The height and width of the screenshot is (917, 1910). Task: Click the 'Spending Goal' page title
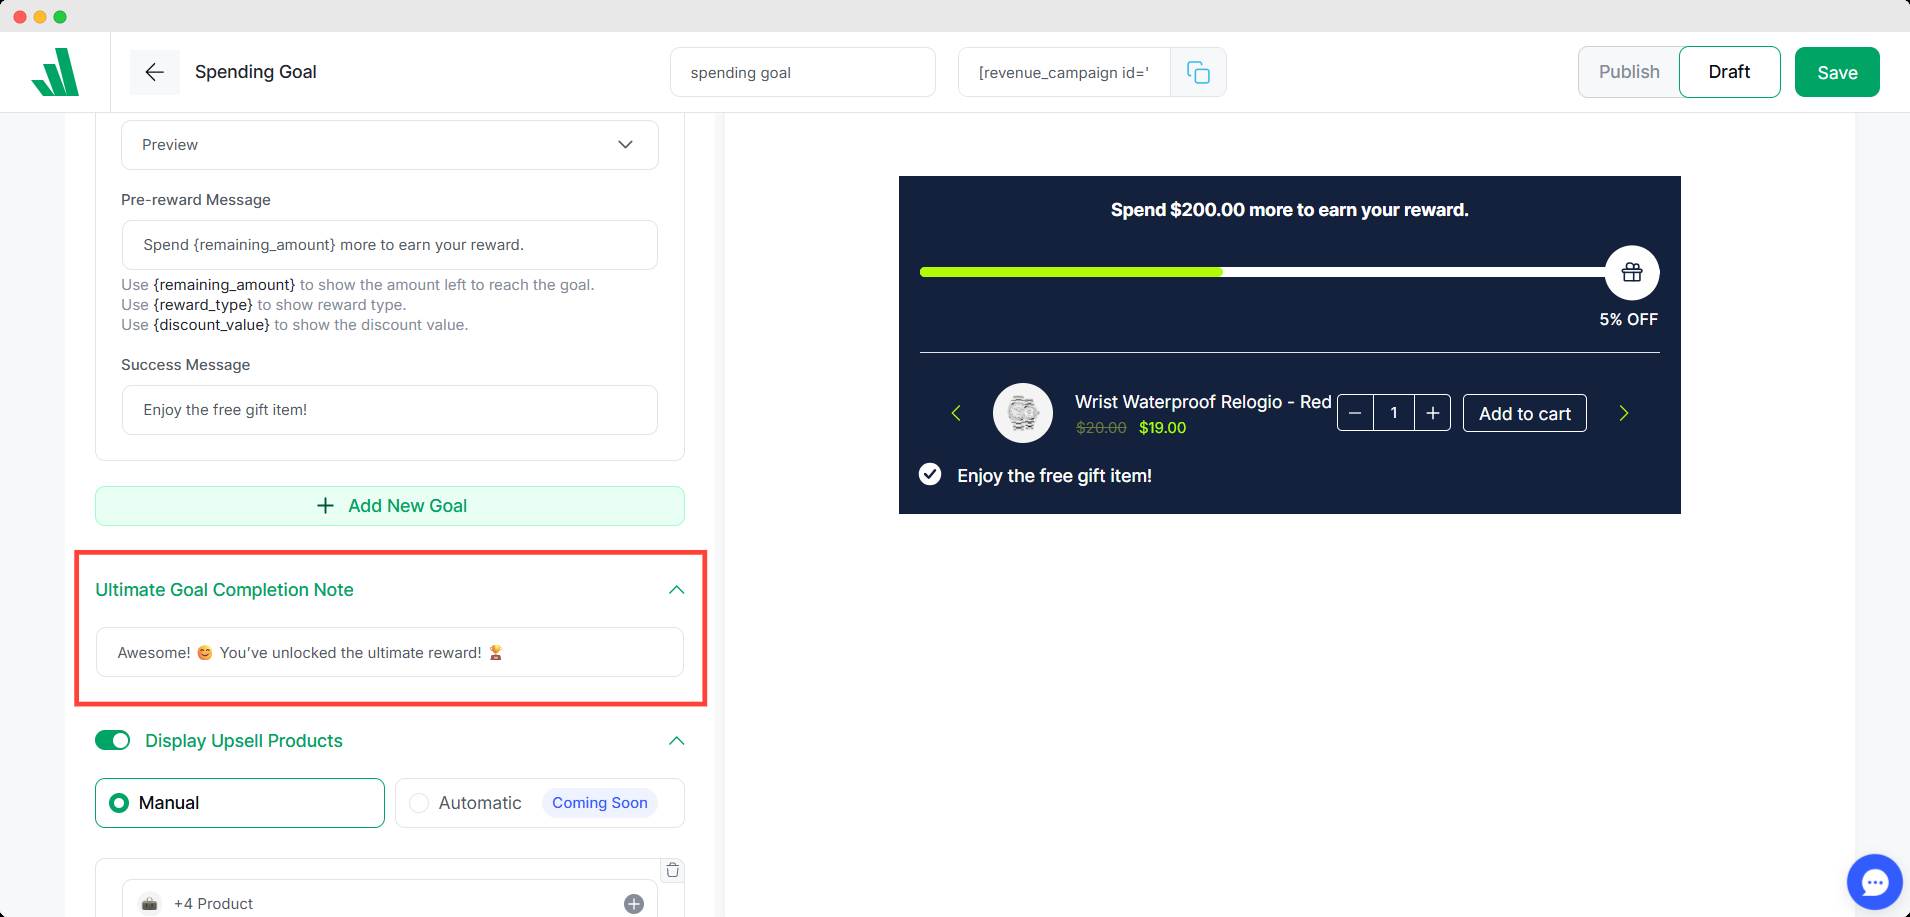[256, 72]
